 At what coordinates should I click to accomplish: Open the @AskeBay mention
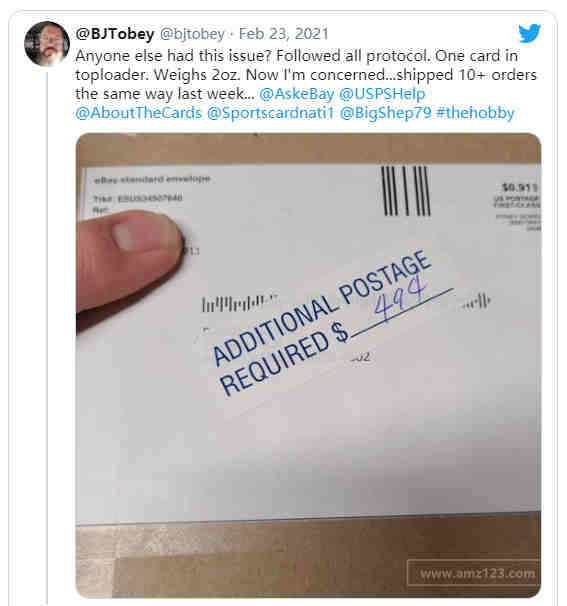pyautogui.click(x=296, y=94)
